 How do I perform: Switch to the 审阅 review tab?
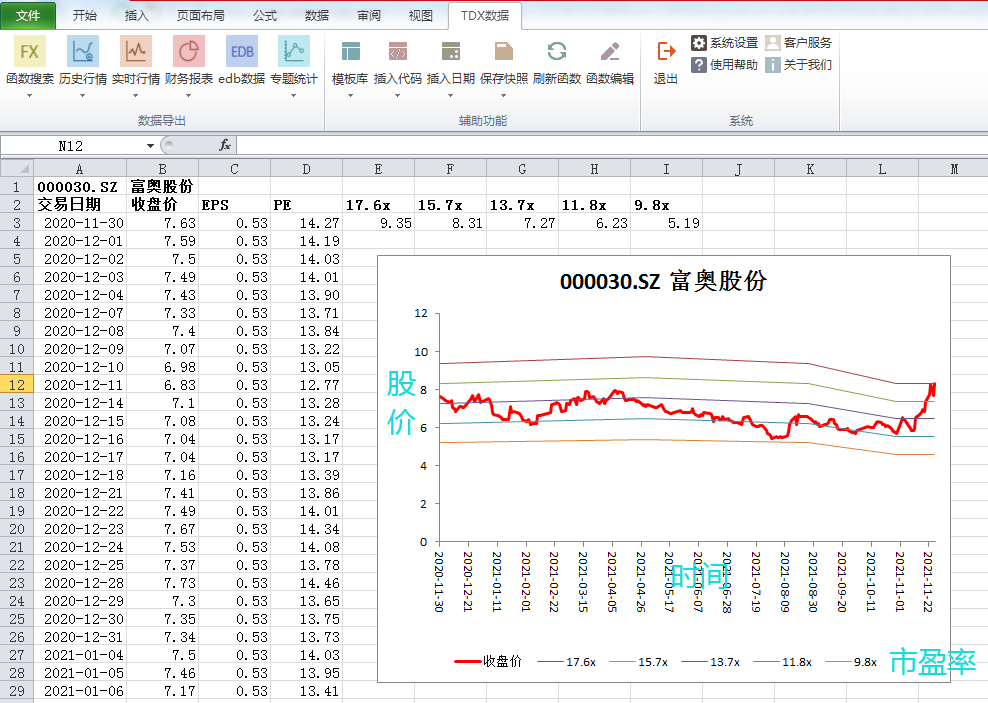(369, 16)
